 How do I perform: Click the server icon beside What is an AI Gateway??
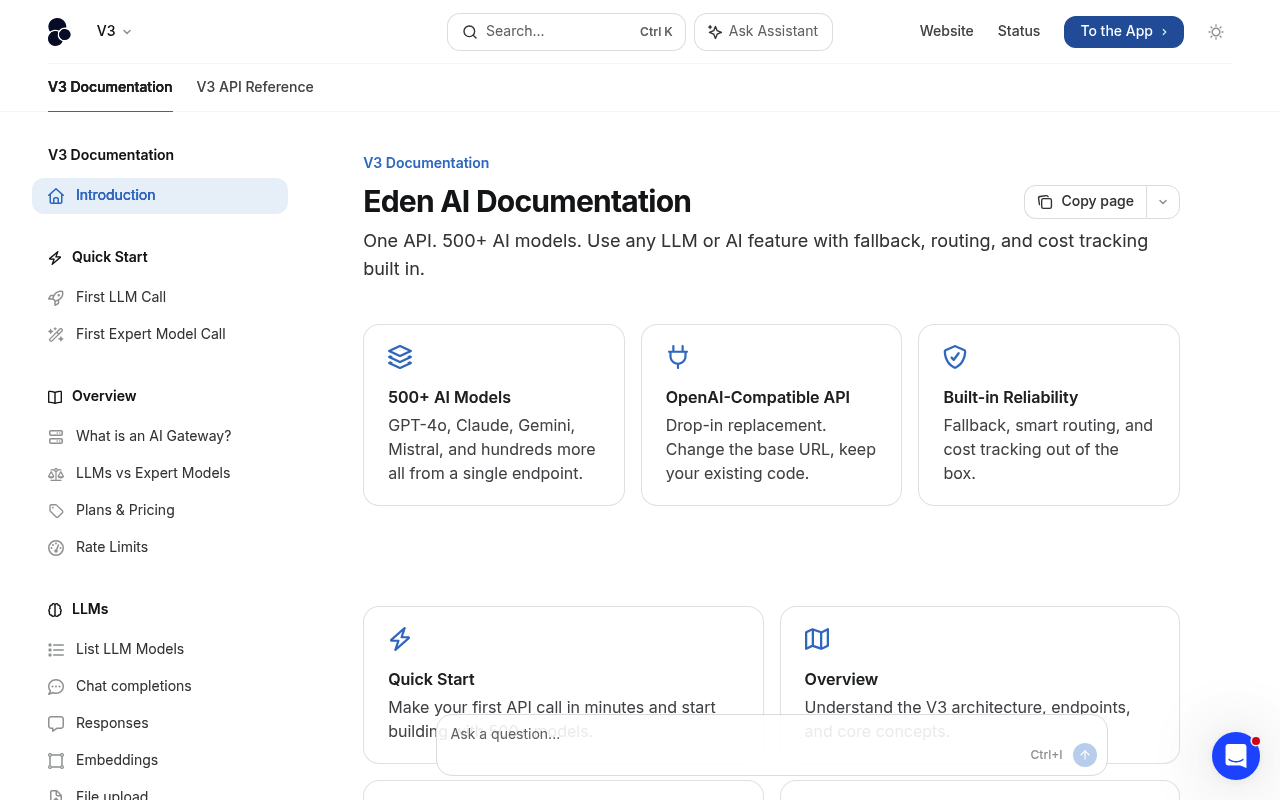pos(56,437)
